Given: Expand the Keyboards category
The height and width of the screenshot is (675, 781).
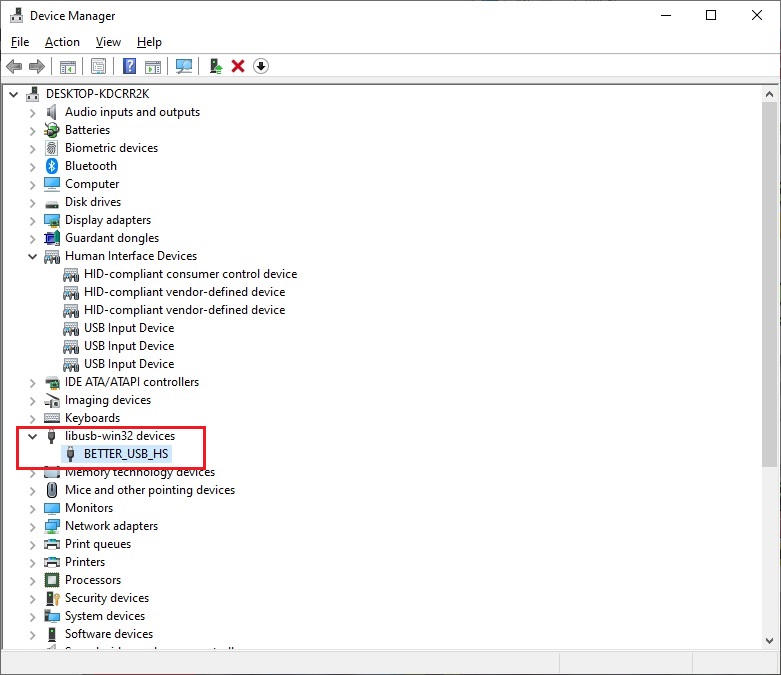Looking at the screenshot, I should click(x=32, y=419).
